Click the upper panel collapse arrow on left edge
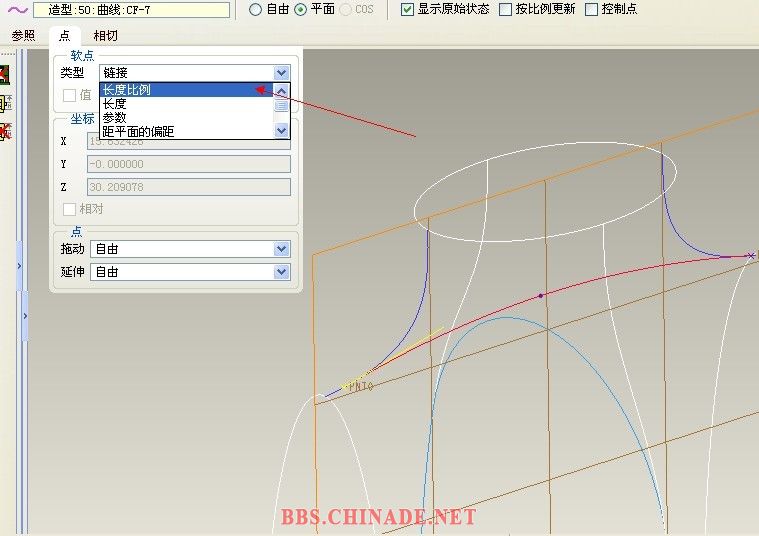Viewport: 759px width, 536px height. tap(19, 266)
